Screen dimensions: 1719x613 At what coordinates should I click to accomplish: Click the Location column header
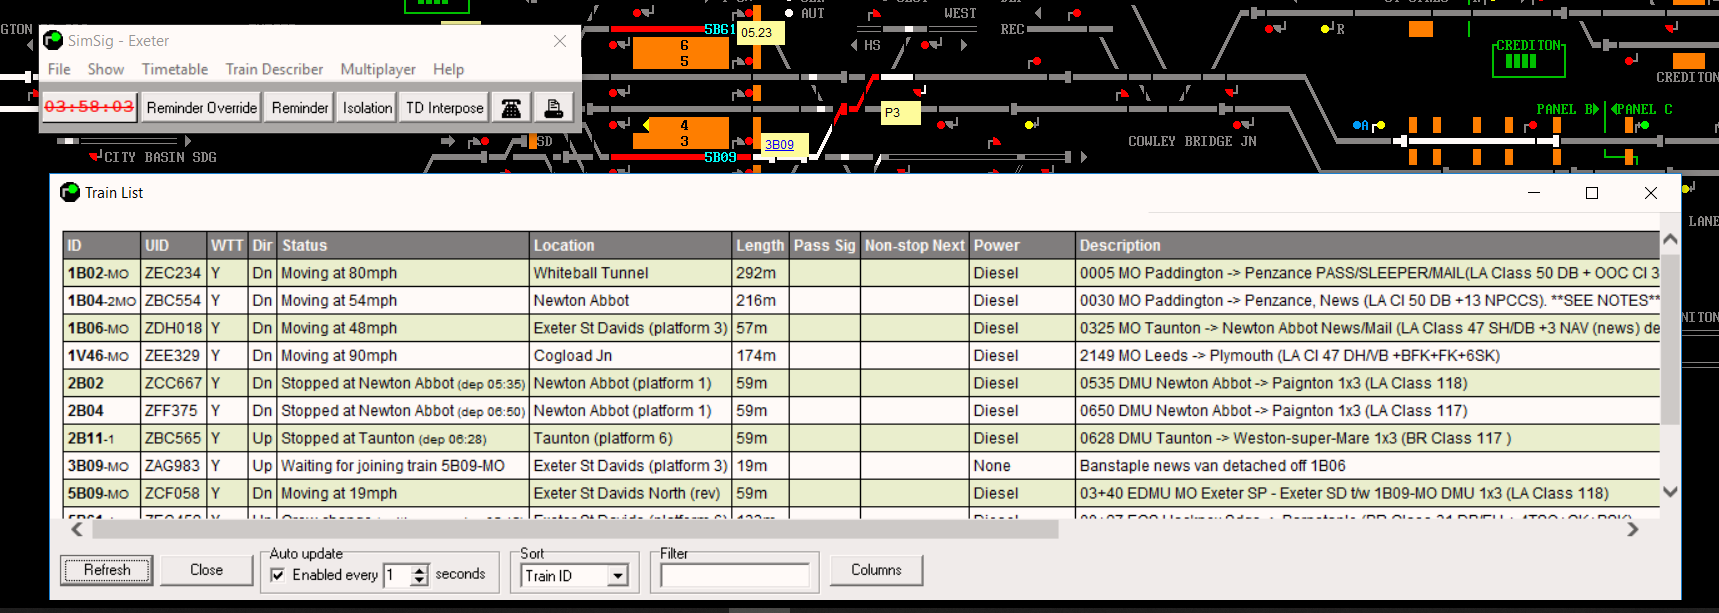[x=631, y=245]
